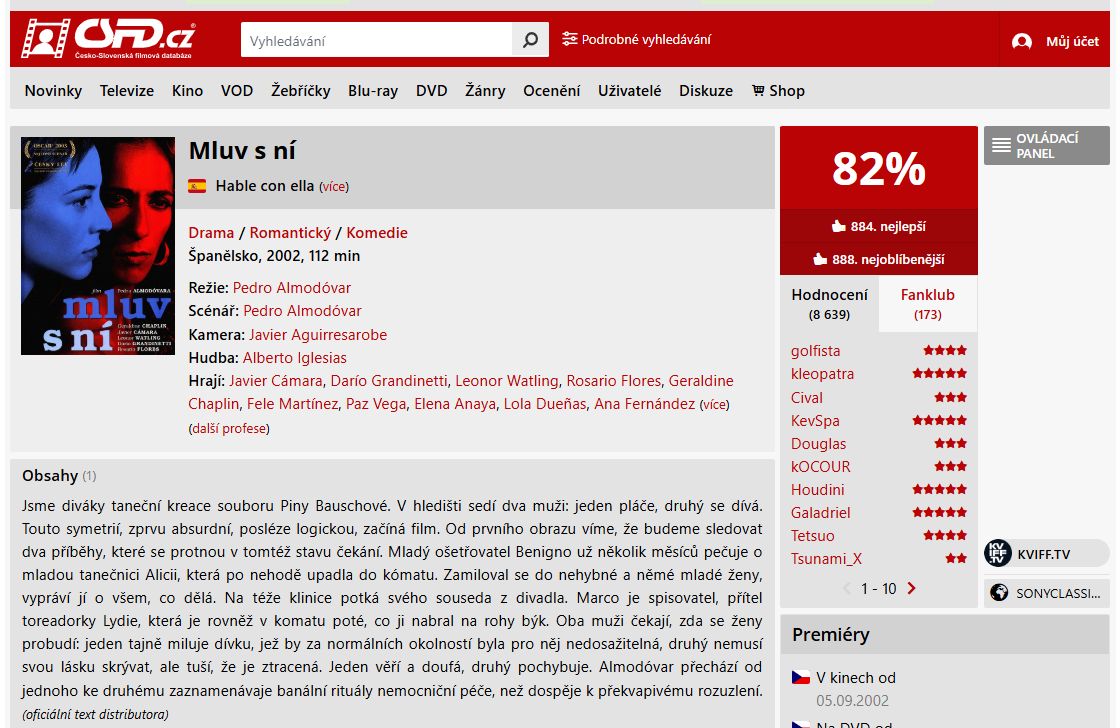Switch to the Fanklub tab
Viewport: 1120px width, 728px height.
click(x=927, y=304)
